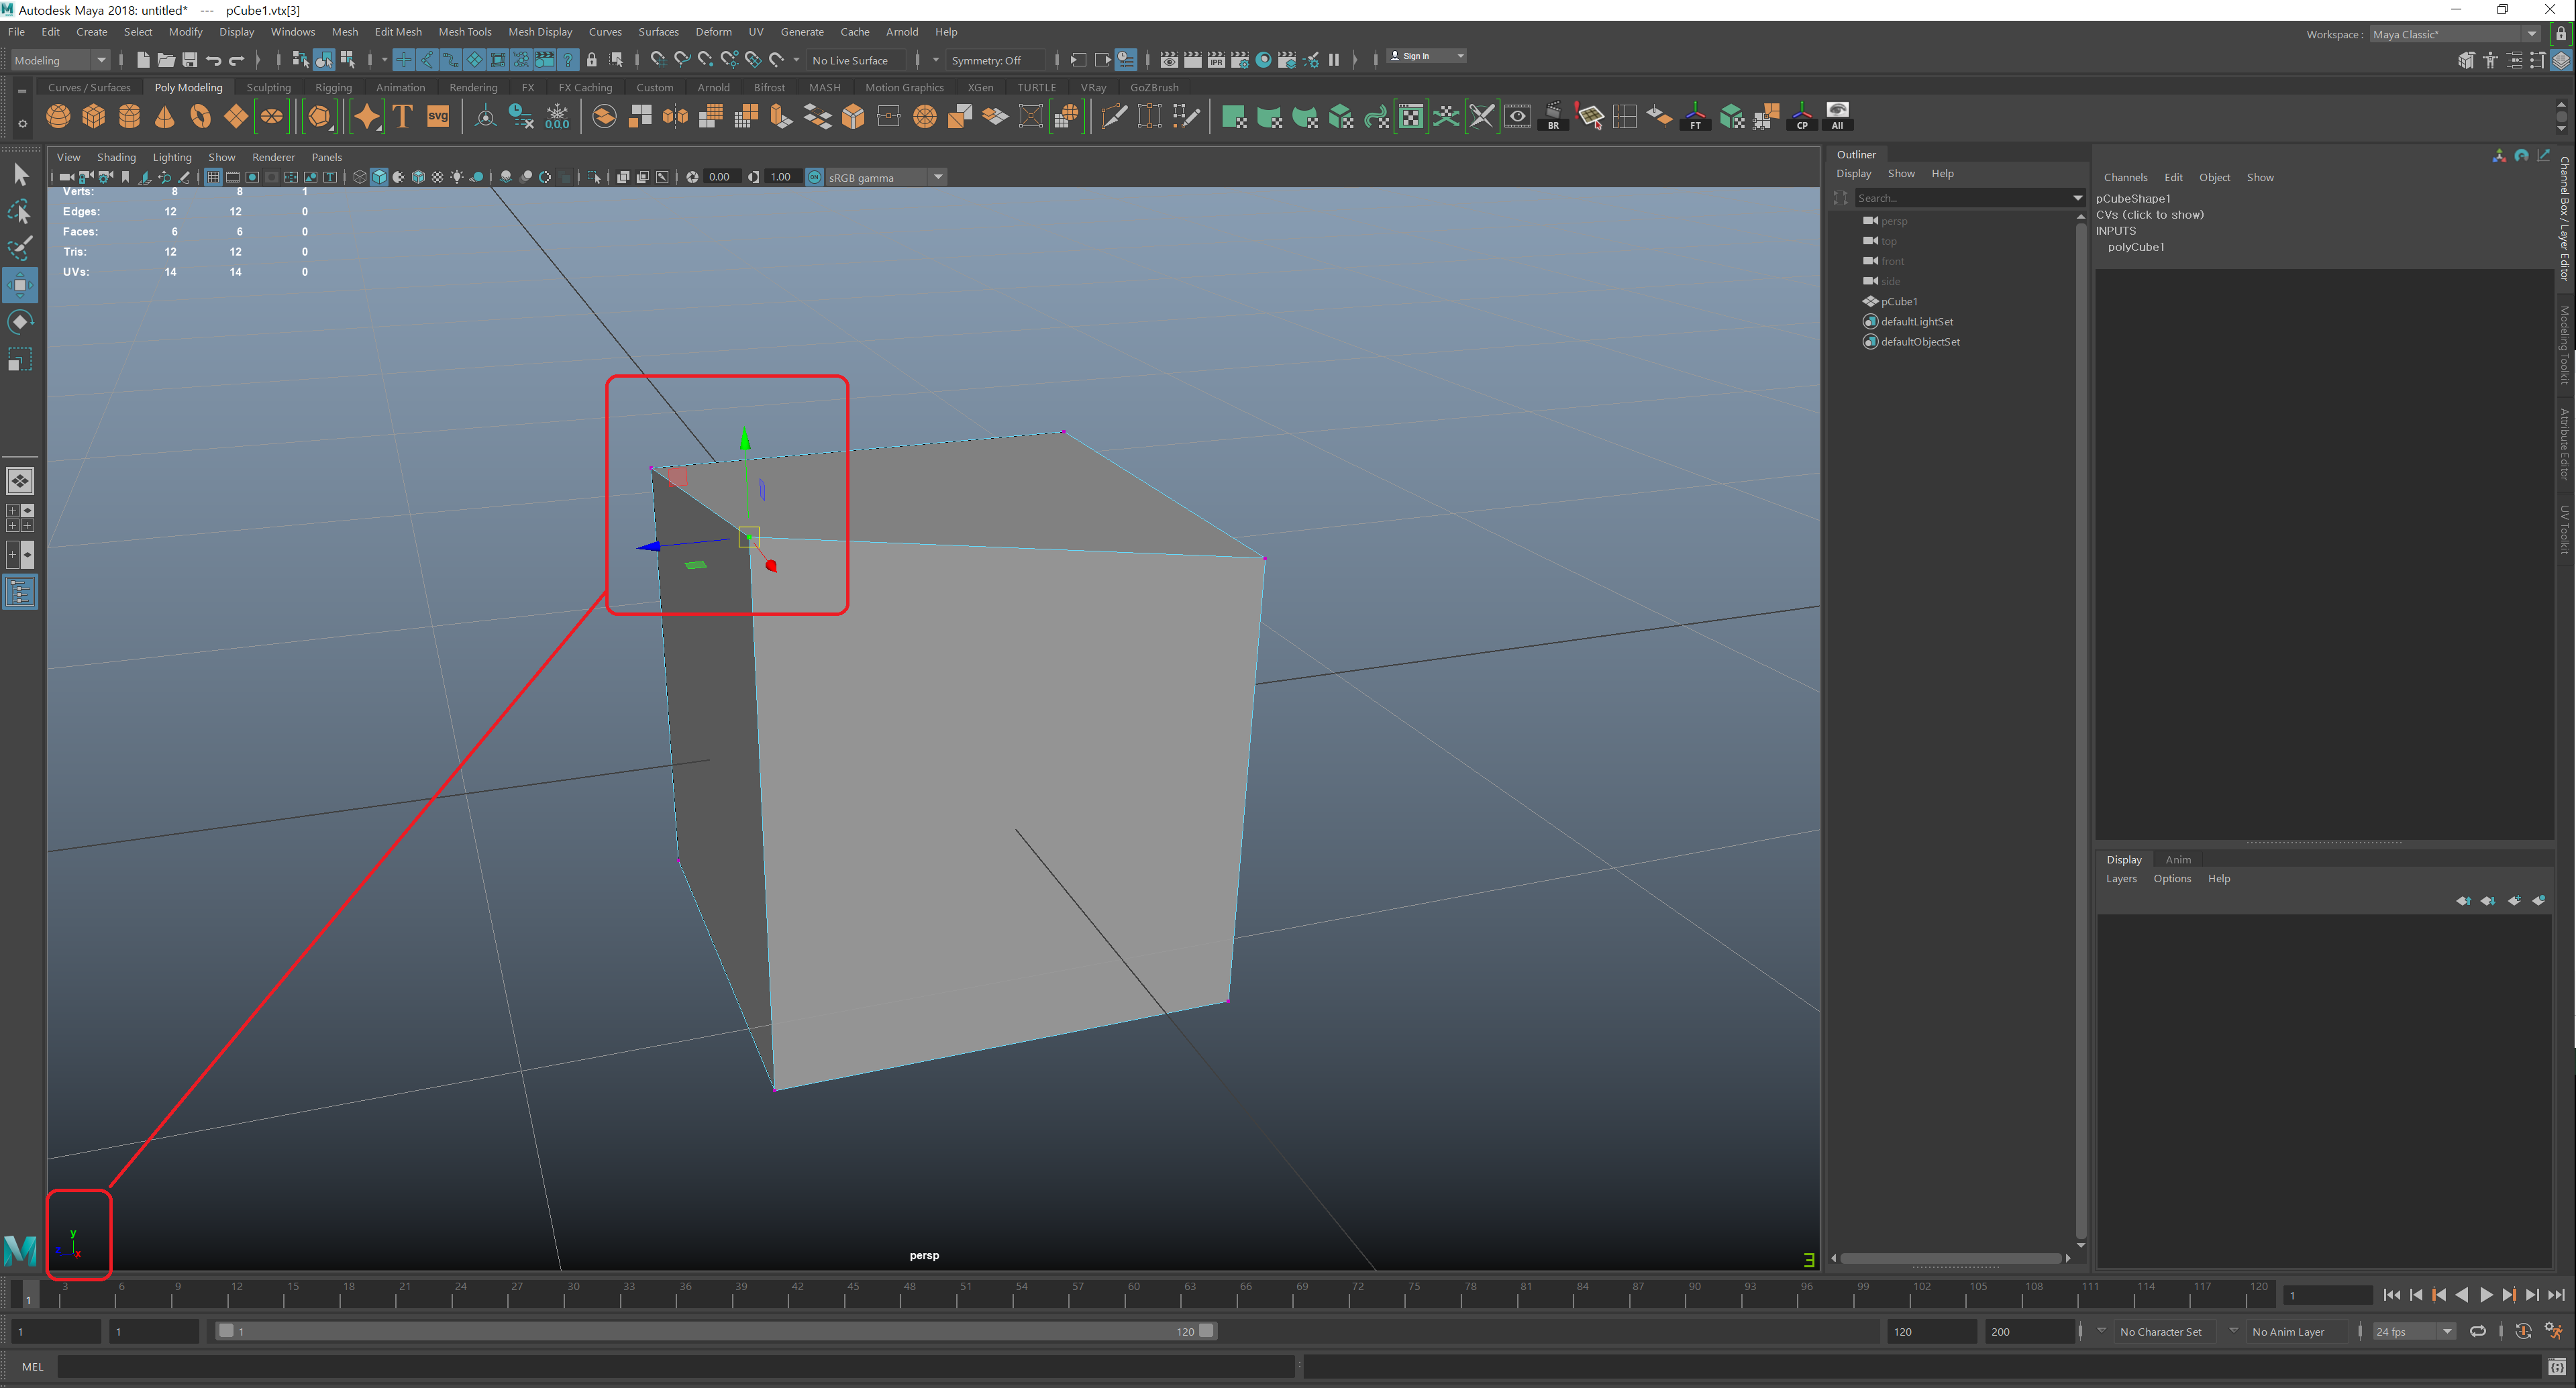2576x1388 pixels.
Task: Click the Open Scene folder icon
Action: click(x=166, y=60)
